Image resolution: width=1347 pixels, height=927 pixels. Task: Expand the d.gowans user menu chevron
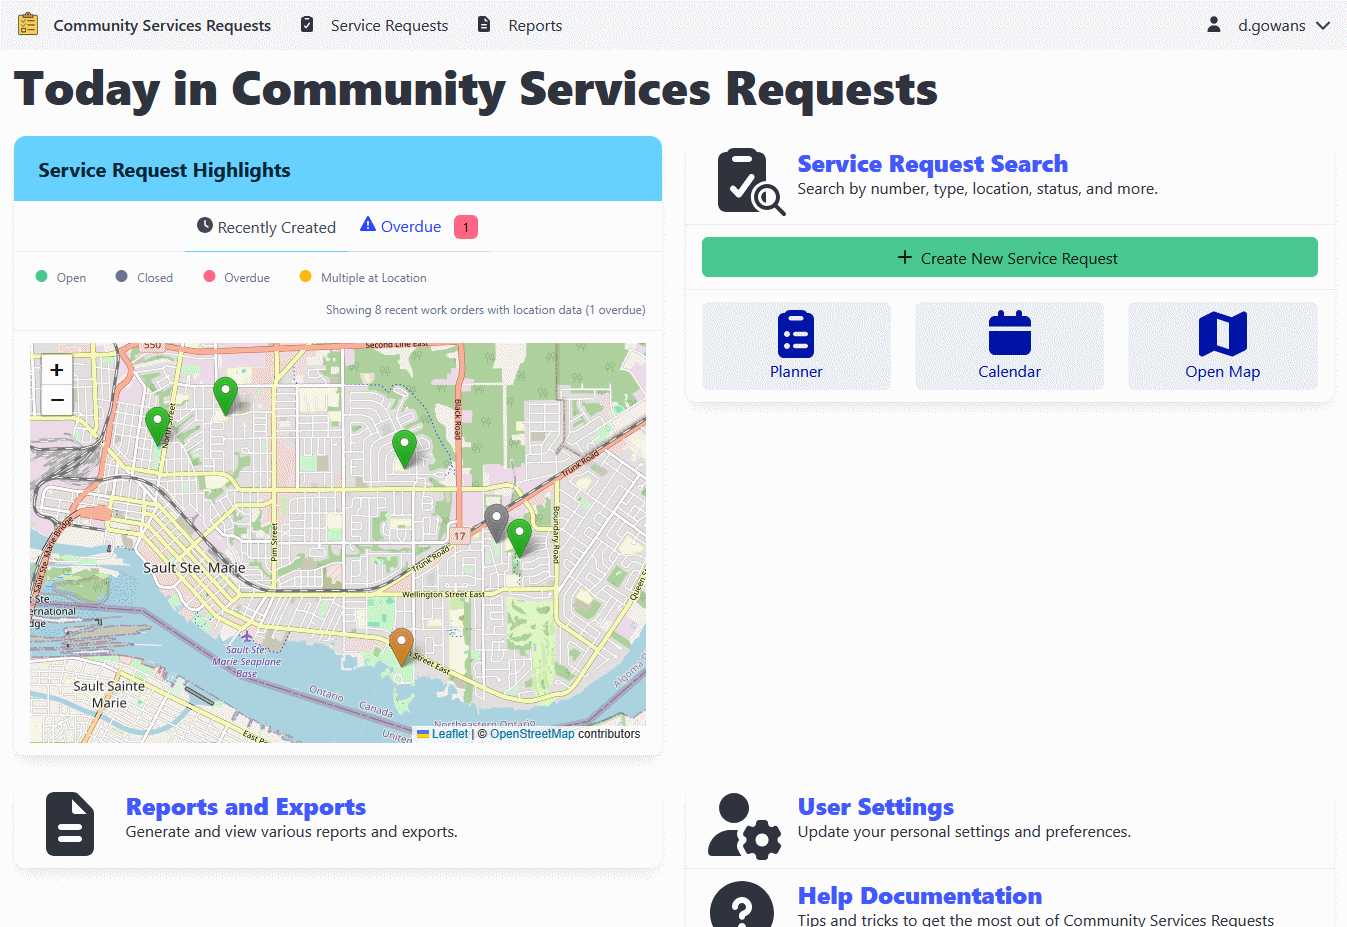pos(1323,25)
